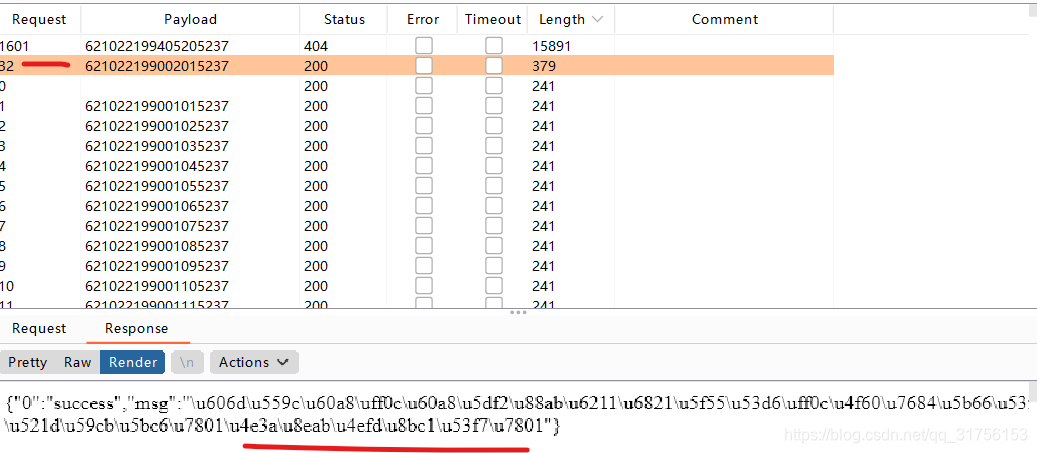This screenshot has width=1037, height=453.
Task: Click request number 1601 cell
Action: 16,46
